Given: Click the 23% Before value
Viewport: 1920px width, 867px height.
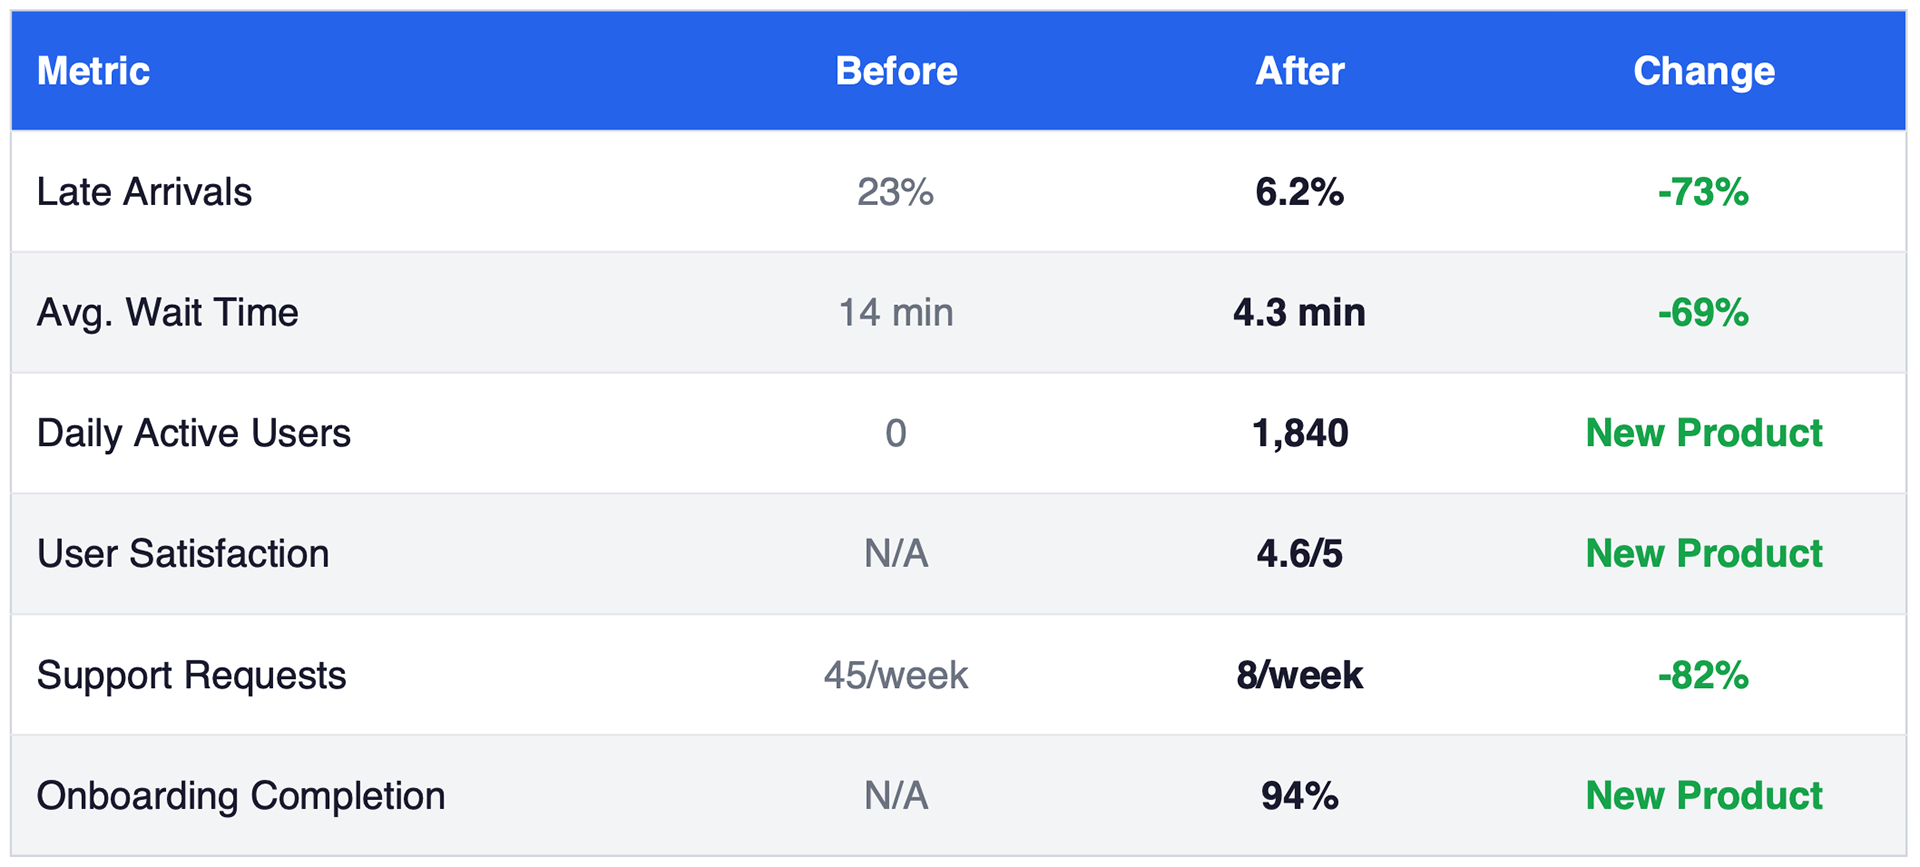Looking at the screenshot, I should click(x=895, y=192).
